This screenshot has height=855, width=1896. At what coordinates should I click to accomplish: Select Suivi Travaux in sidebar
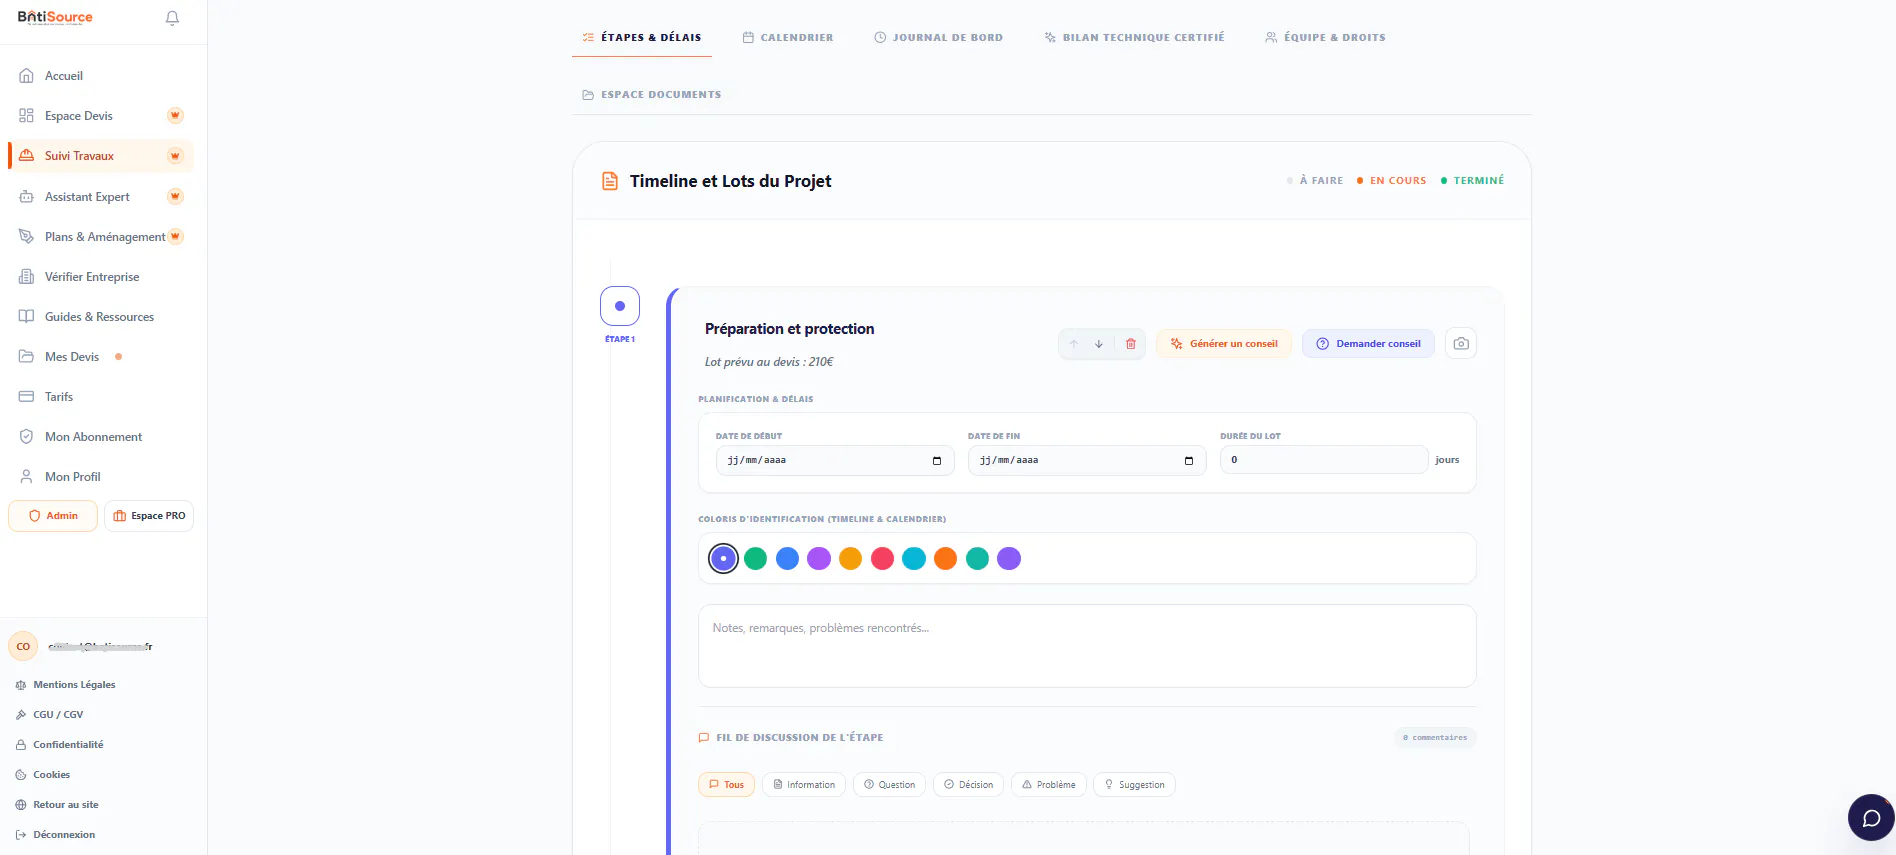pyautogui.click(x=100, y=156)
